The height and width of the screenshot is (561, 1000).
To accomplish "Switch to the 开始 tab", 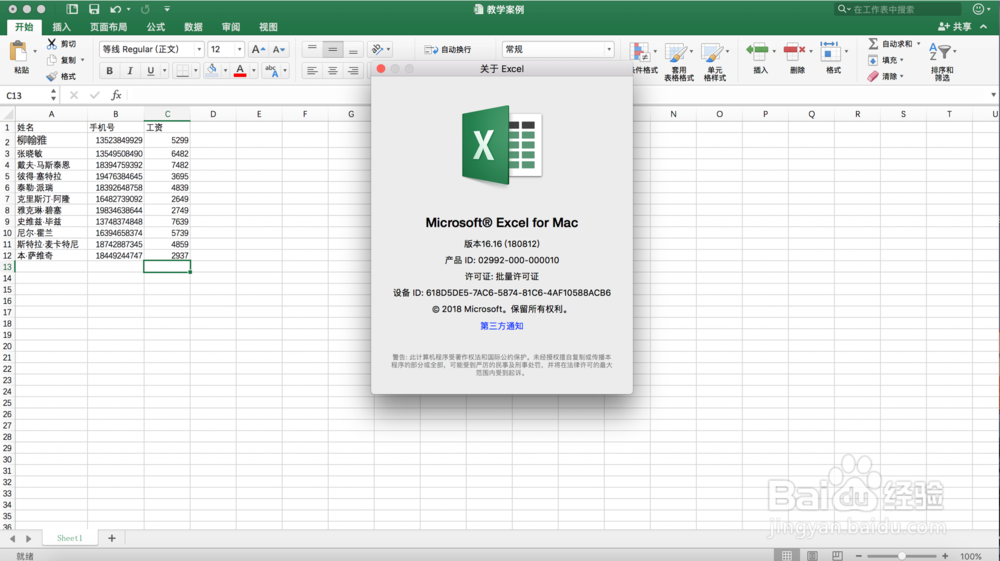I will [x=24, y=27].
